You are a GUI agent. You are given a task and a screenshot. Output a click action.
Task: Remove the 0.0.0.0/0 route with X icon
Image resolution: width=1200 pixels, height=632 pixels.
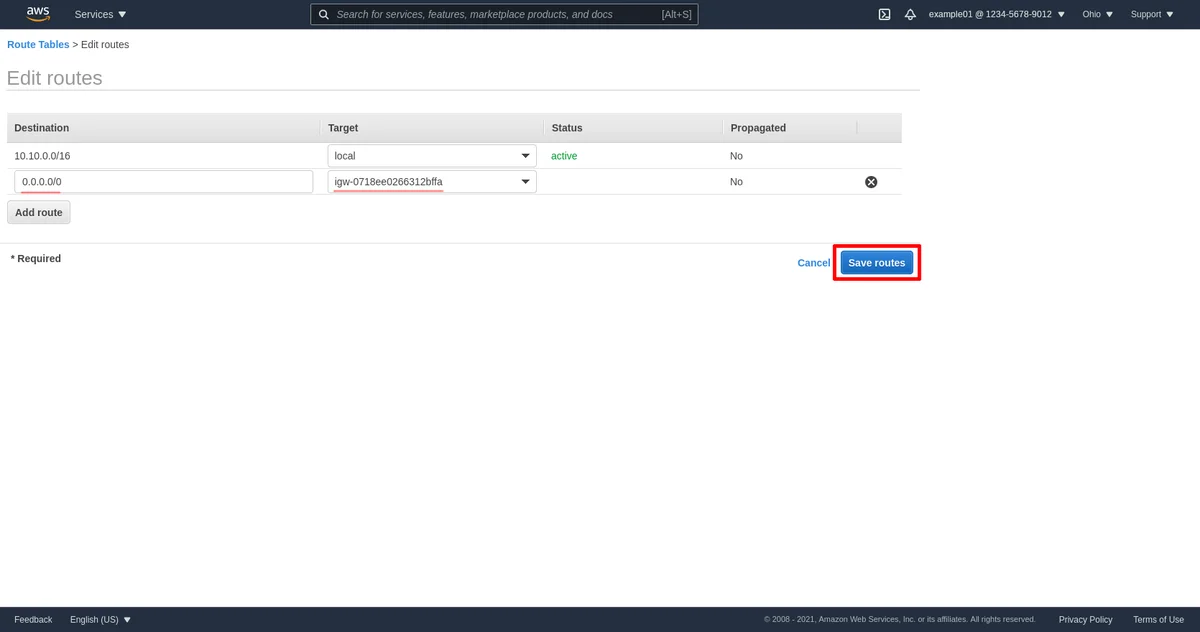(871, 182)
